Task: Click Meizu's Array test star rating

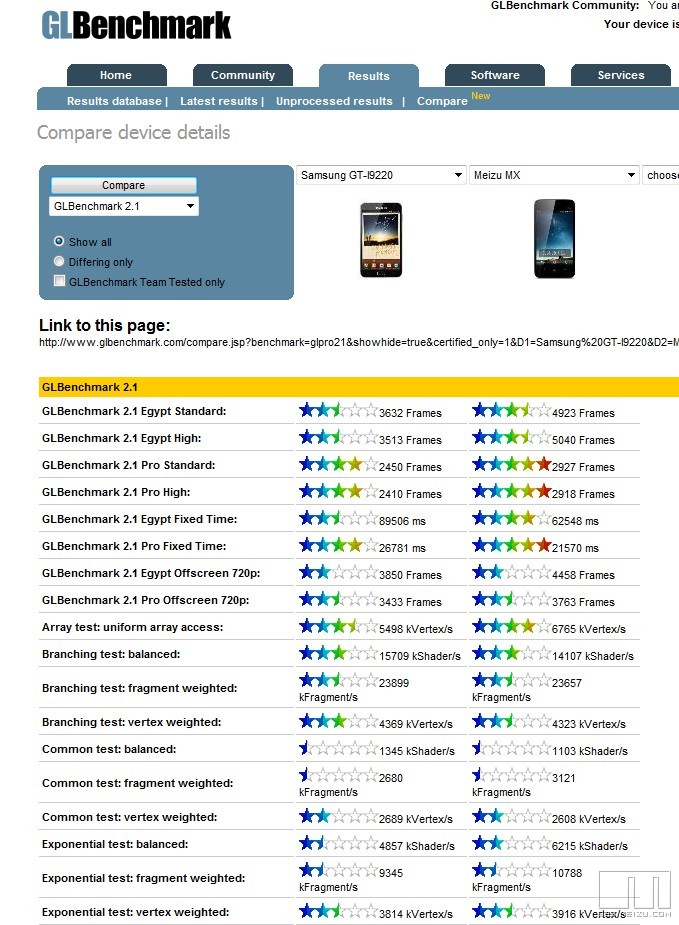Action: pyautogui.click(x=511, y=627)
